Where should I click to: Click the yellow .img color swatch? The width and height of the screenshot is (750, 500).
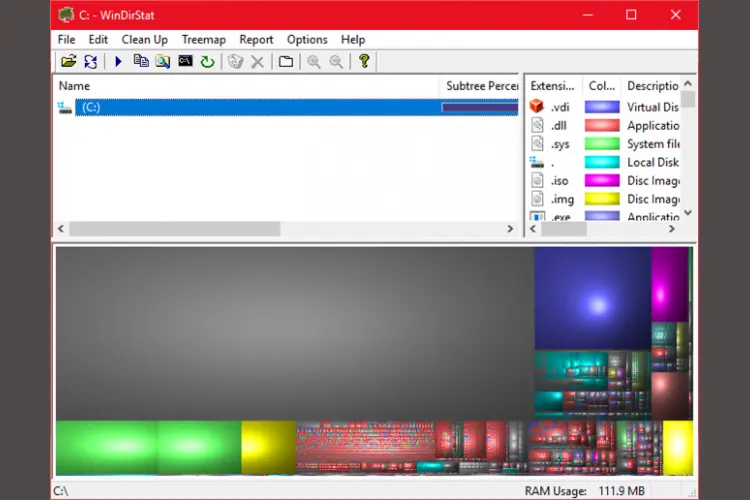[x=602, y=199]
